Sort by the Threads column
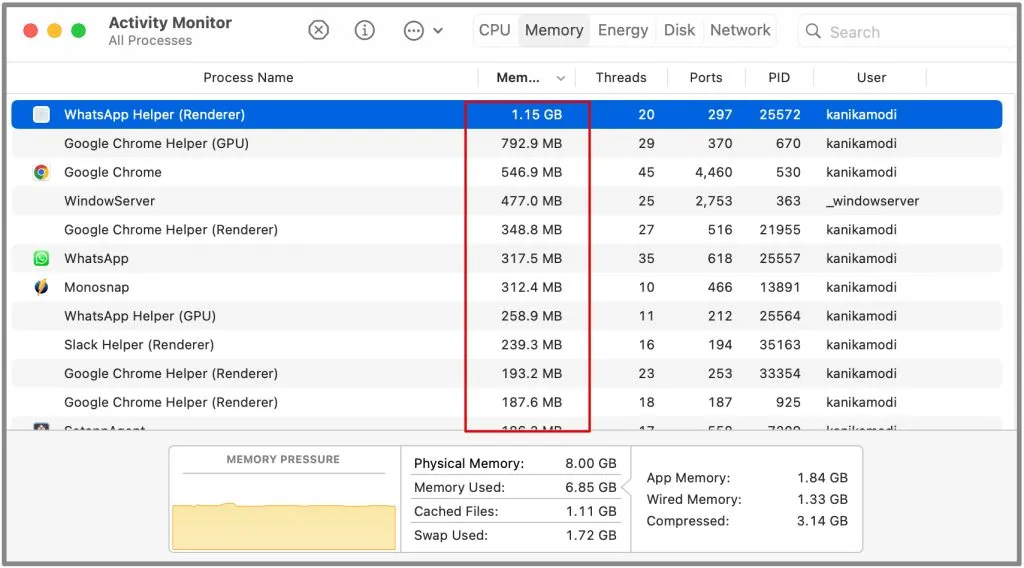This screenshot has height=568, width=1024. tap(620, 78)
